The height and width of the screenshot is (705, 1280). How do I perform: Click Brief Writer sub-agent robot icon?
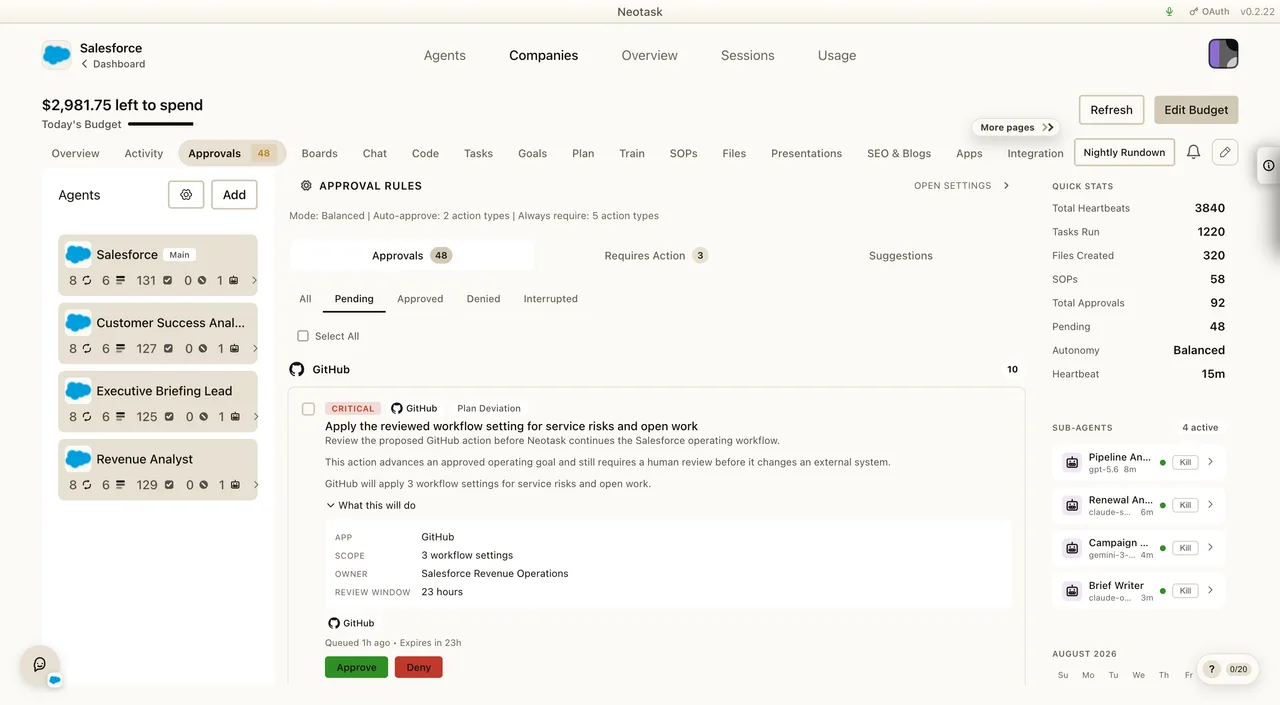click(x=1072, y=591)
